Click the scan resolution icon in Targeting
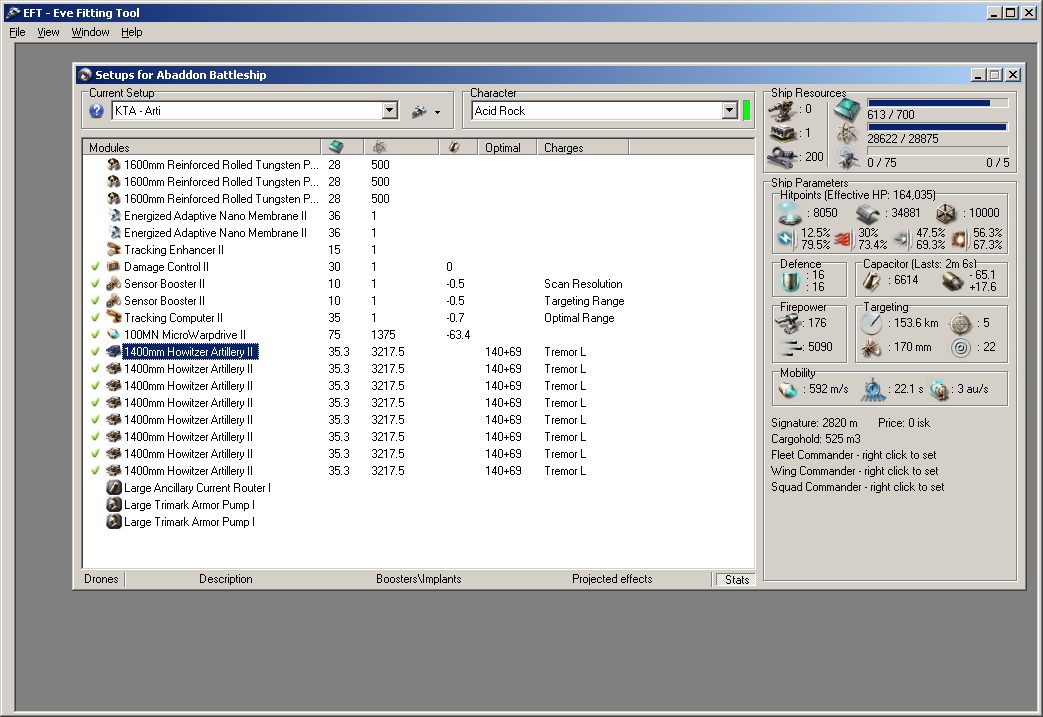This screenshot has height=717, width=1043. click(870, 349)
